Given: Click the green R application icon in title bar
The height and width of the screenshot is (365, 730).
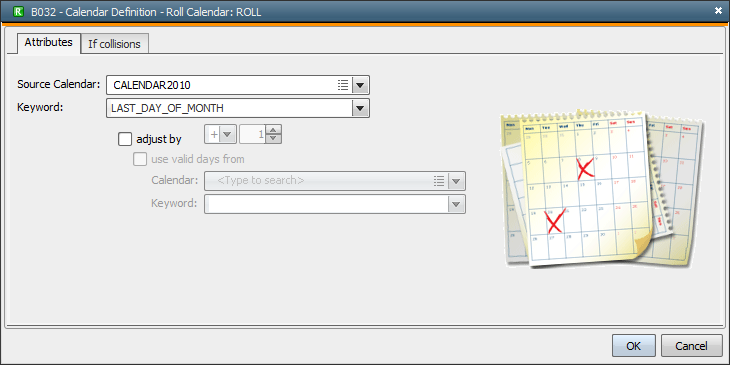Looking at the screenshot, I should tap(19, 11).
